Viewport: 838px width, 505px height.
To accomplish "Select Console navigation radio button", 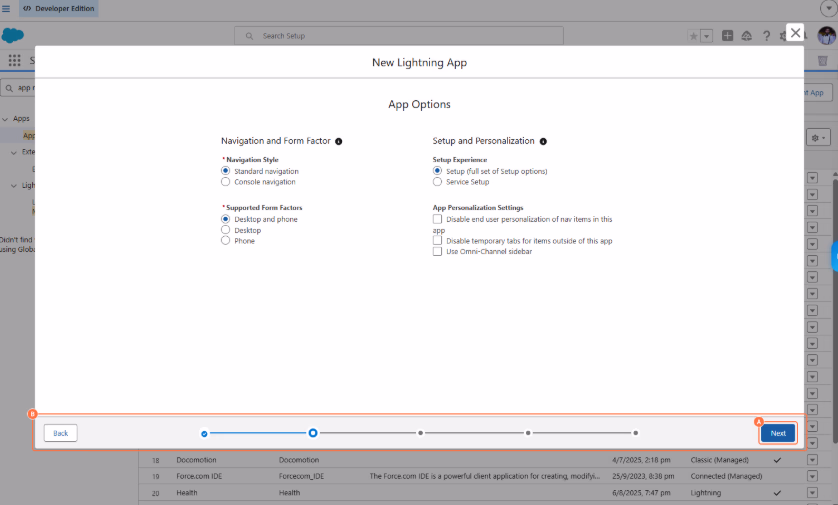I will click(226, 182).
